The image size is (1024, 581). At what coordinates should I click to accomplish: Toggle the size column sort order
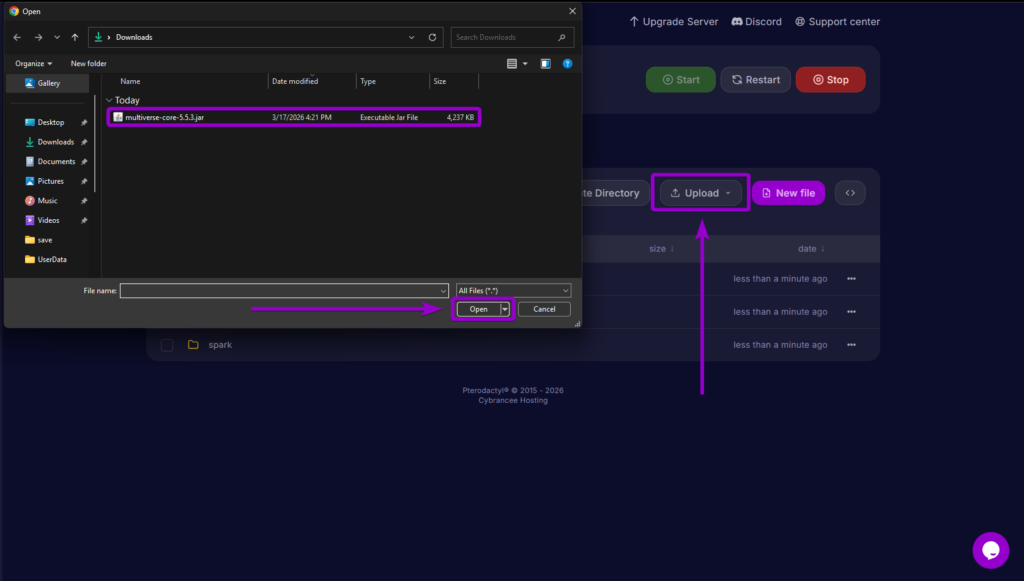pyautogui.click(x=660, y=248)
